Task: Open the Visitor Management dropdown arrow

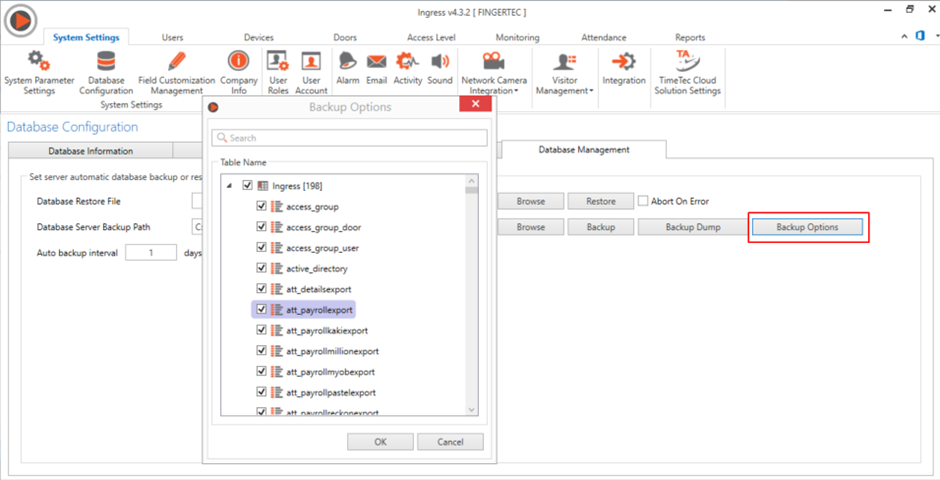Action: click(x=591, y=91)
